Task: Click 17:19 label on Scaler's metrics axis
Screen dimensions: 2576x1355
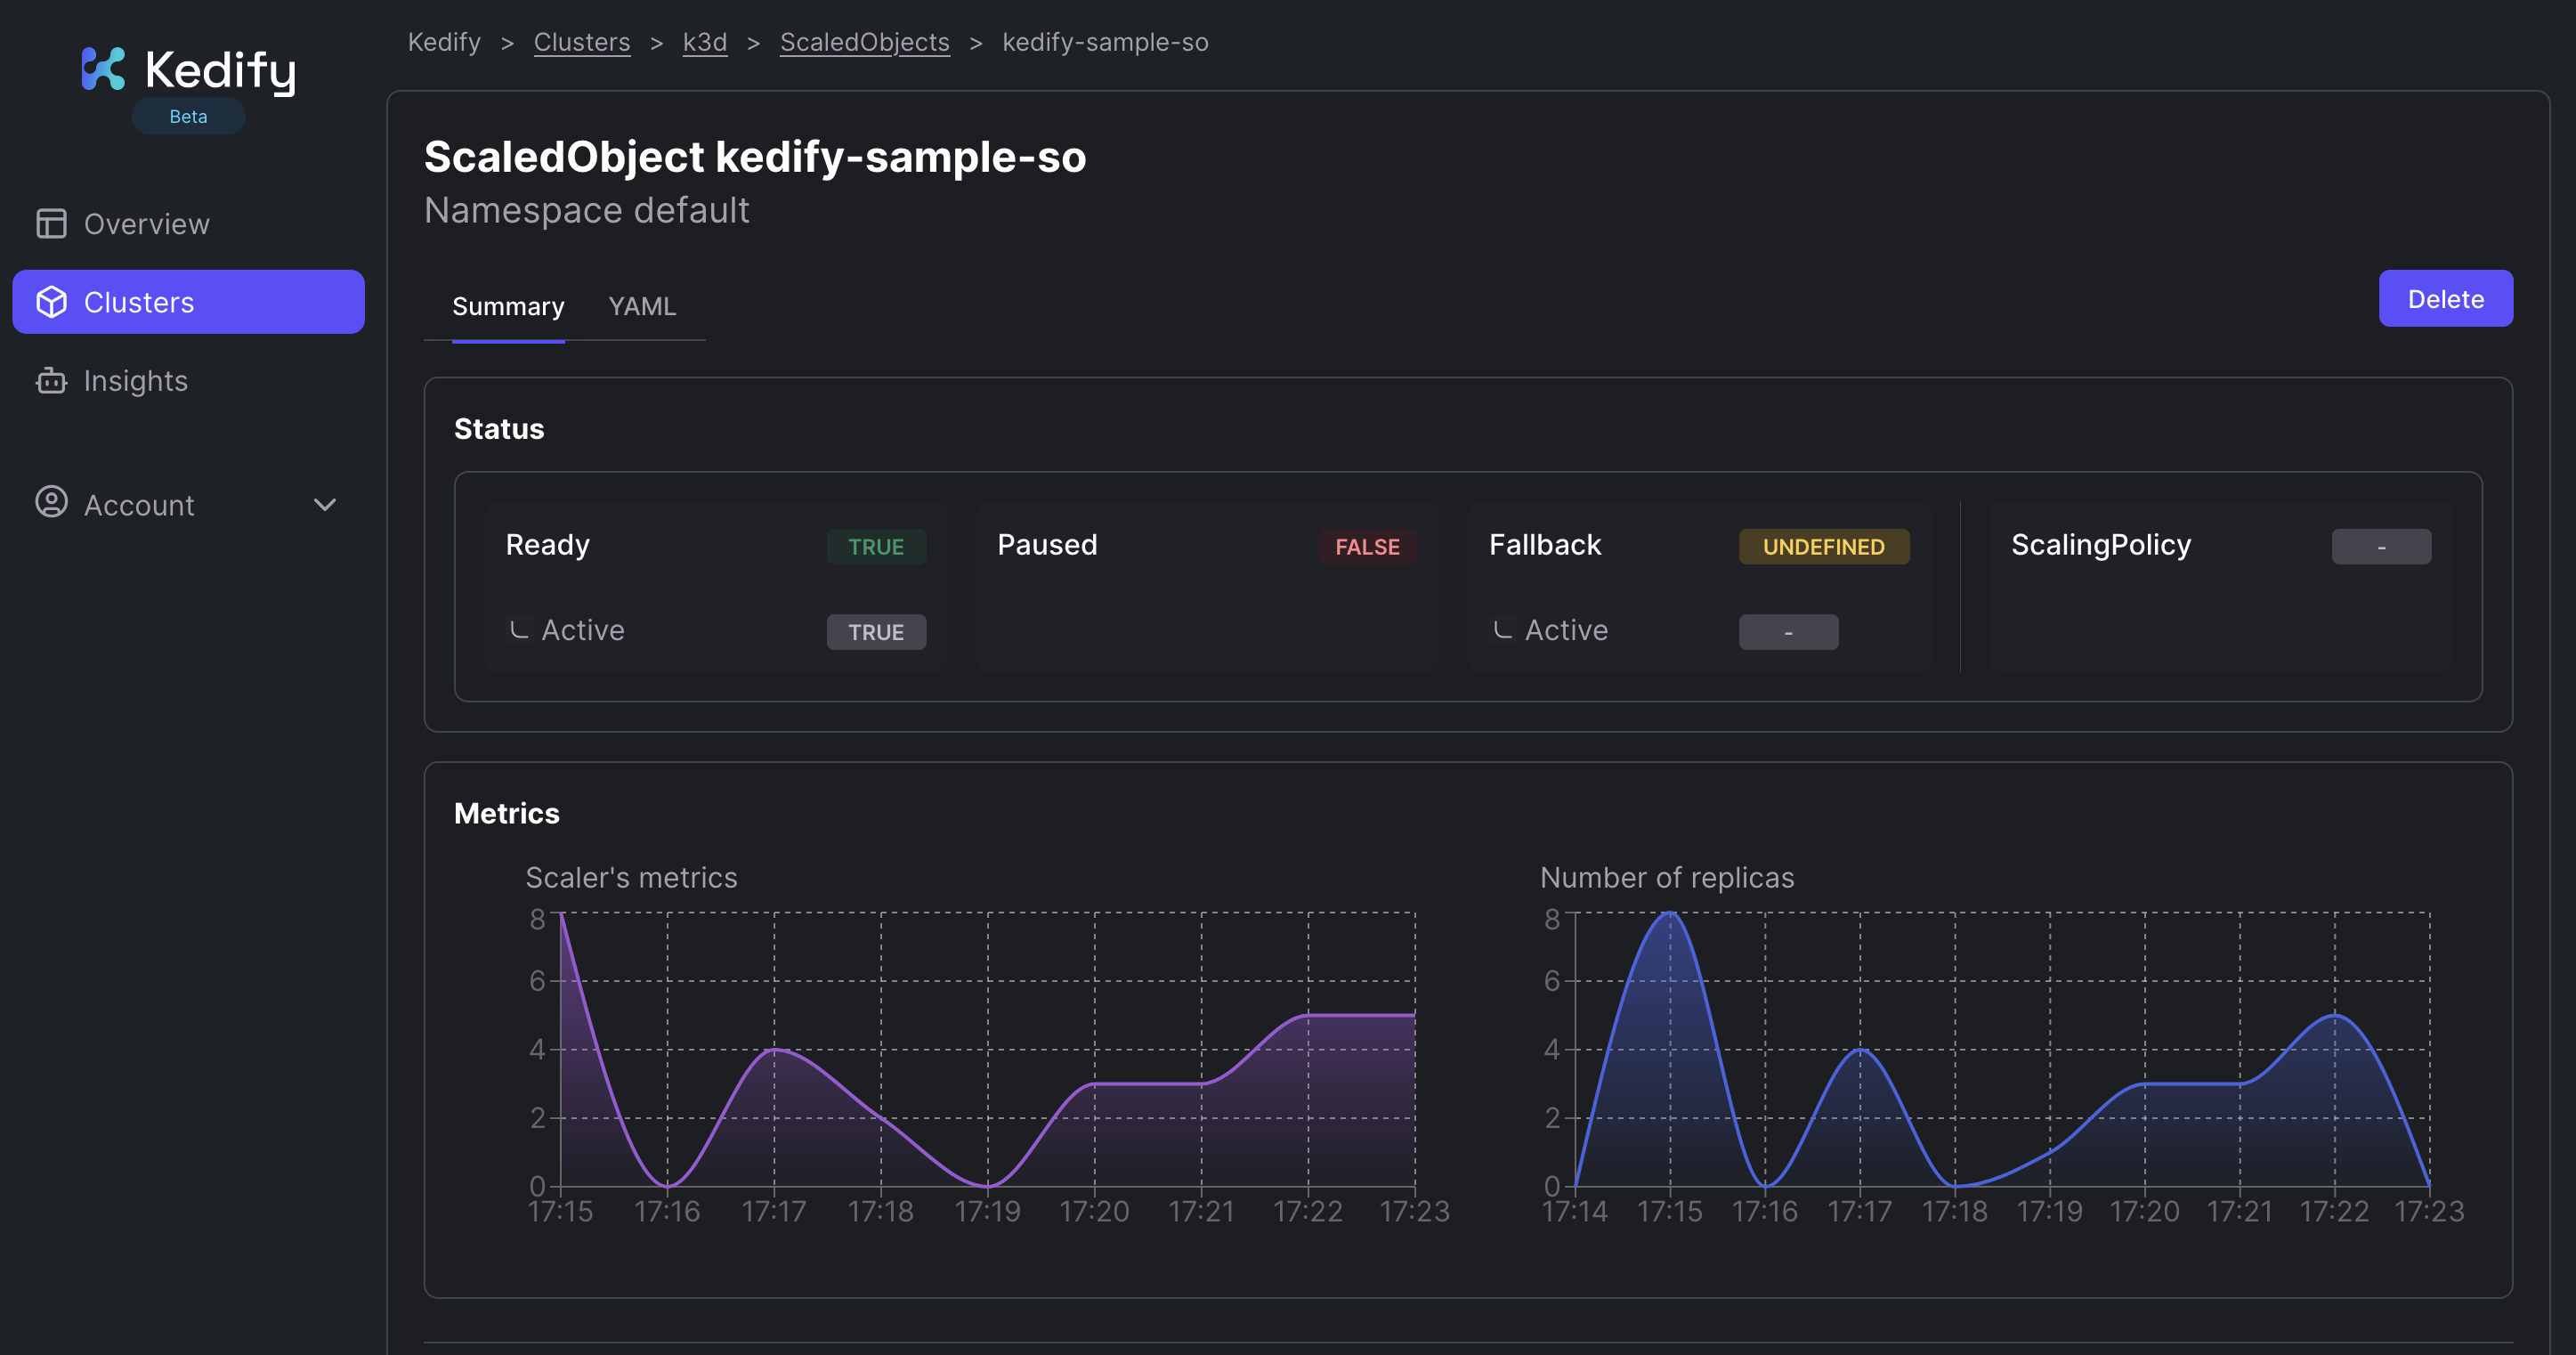Action: point(988,1211)
